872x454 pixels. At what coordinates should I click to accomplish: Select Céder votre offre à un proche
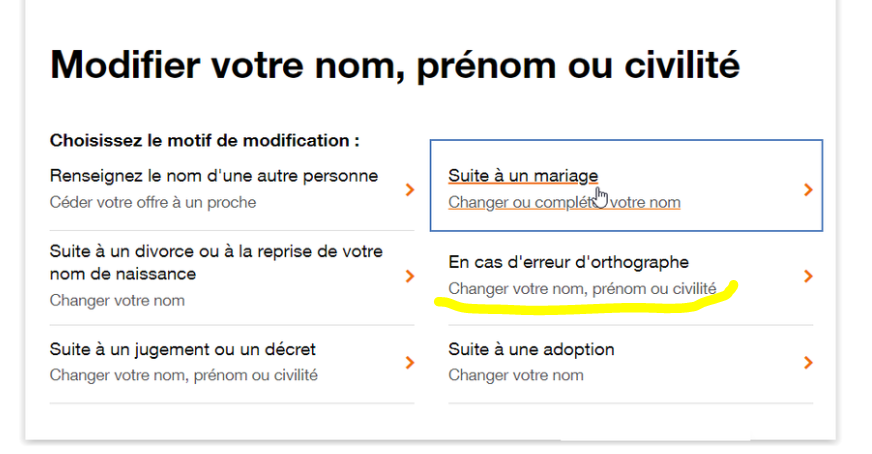point(153,202)
